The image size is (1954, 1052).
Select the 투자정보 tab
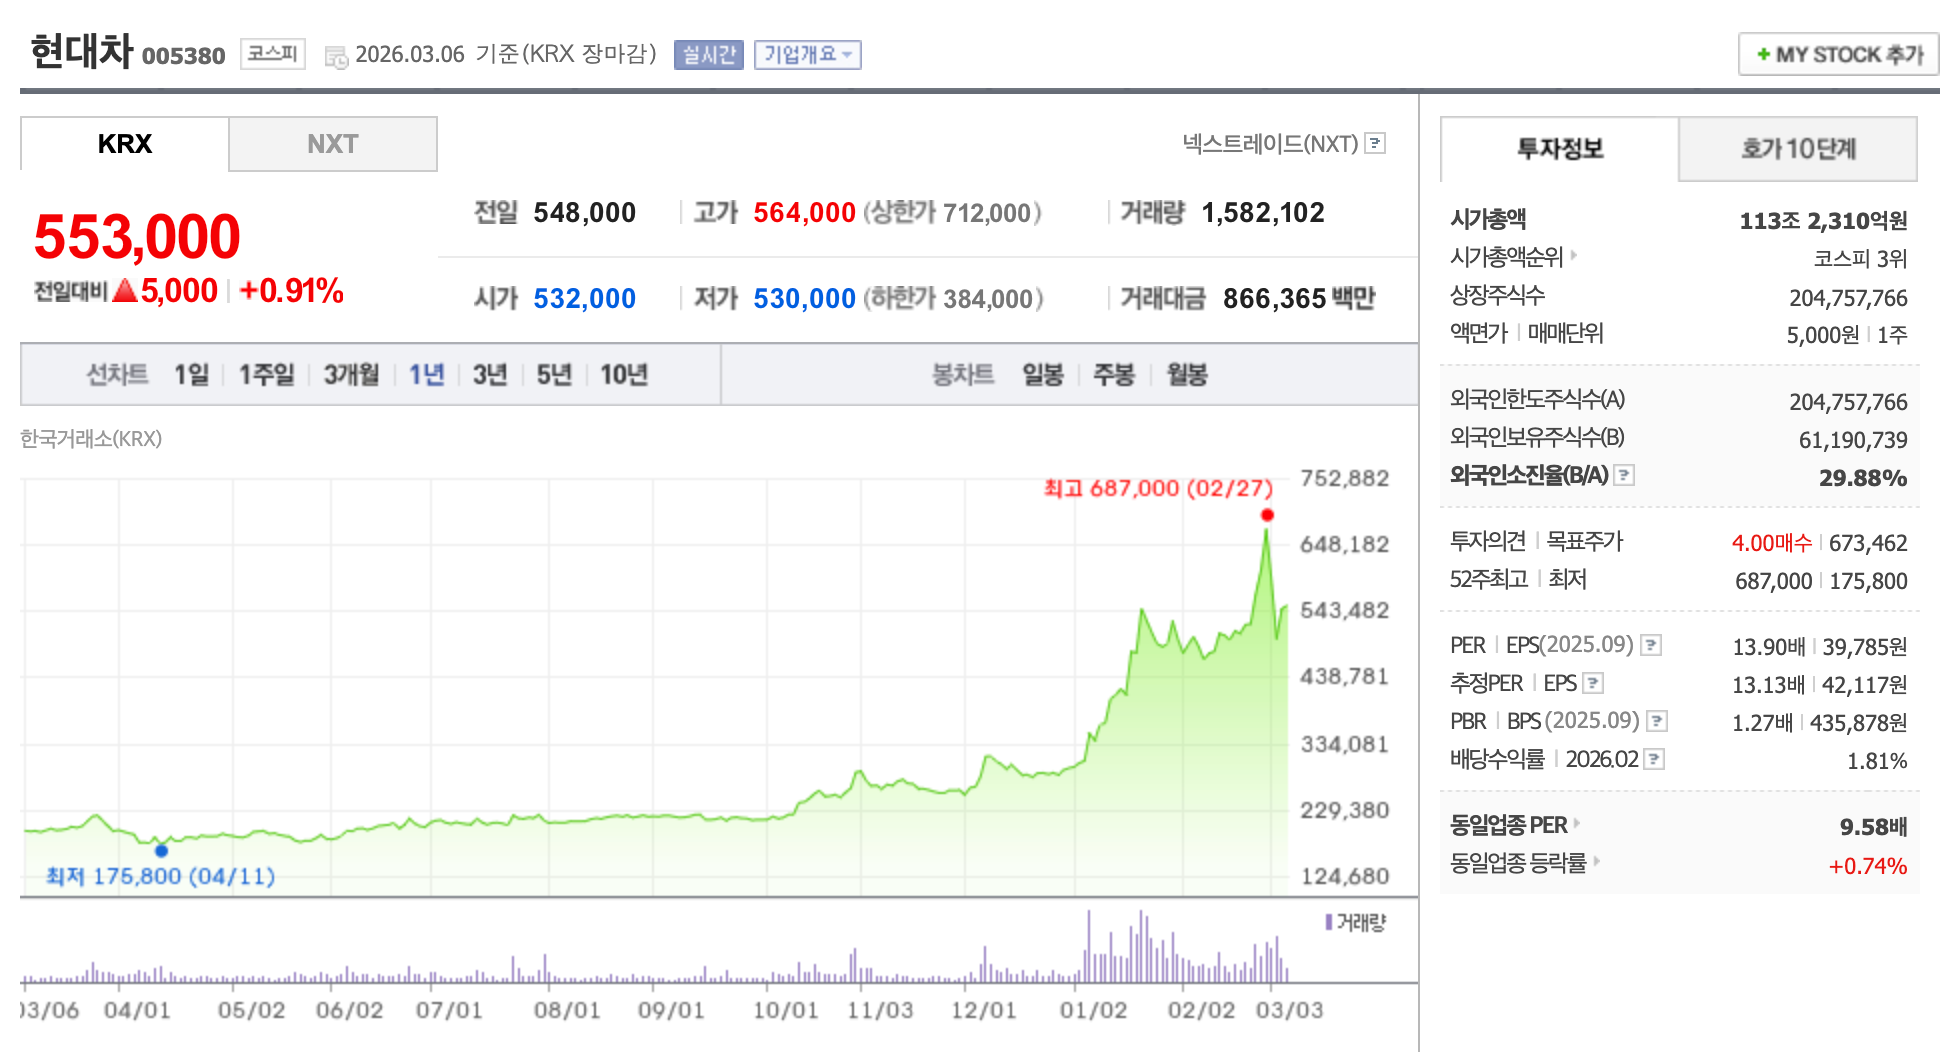[x=1560, y=149]
